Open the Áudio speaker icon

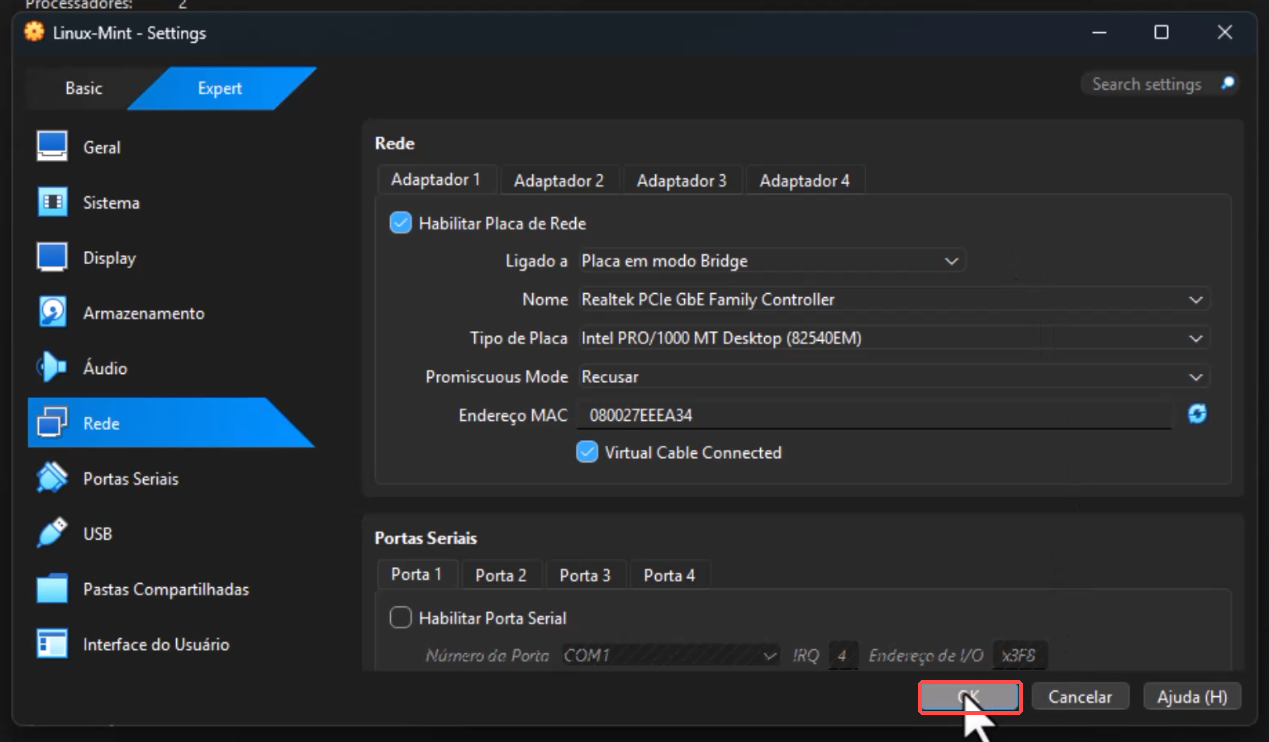click(52, 368)
